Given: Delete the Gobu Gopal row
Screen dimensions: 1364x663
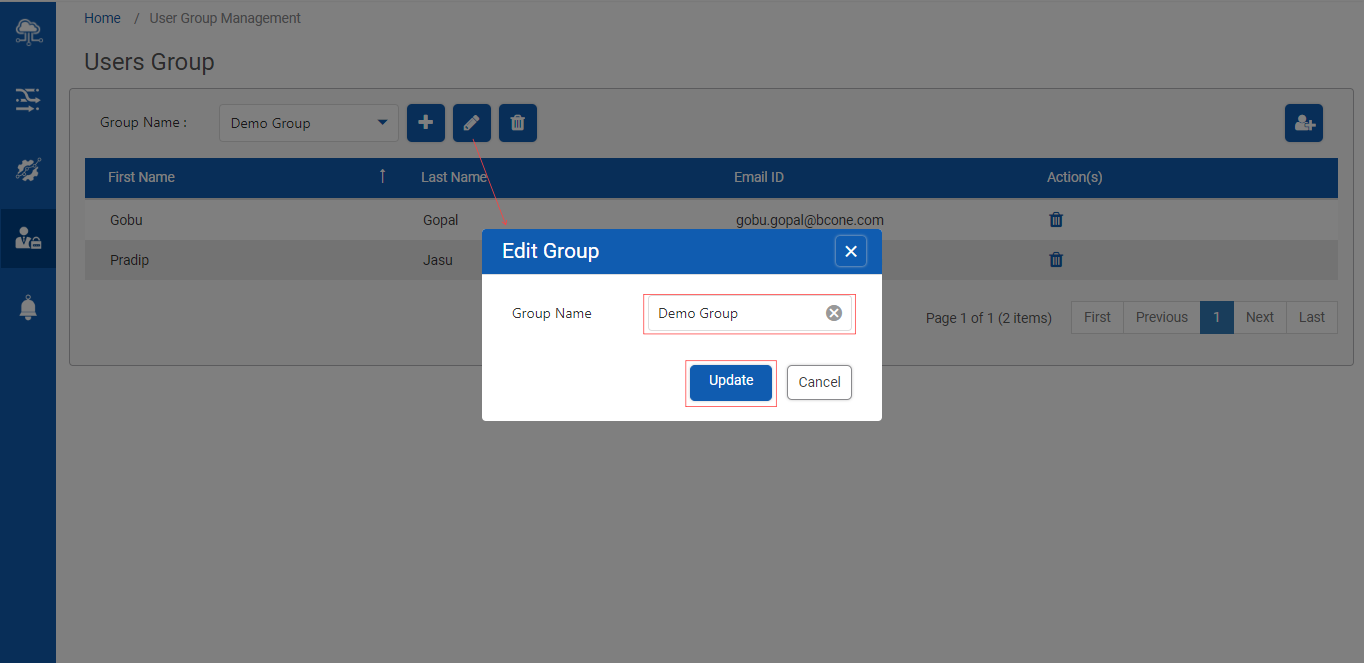Looking at the screenshot, I should 1056,220.
